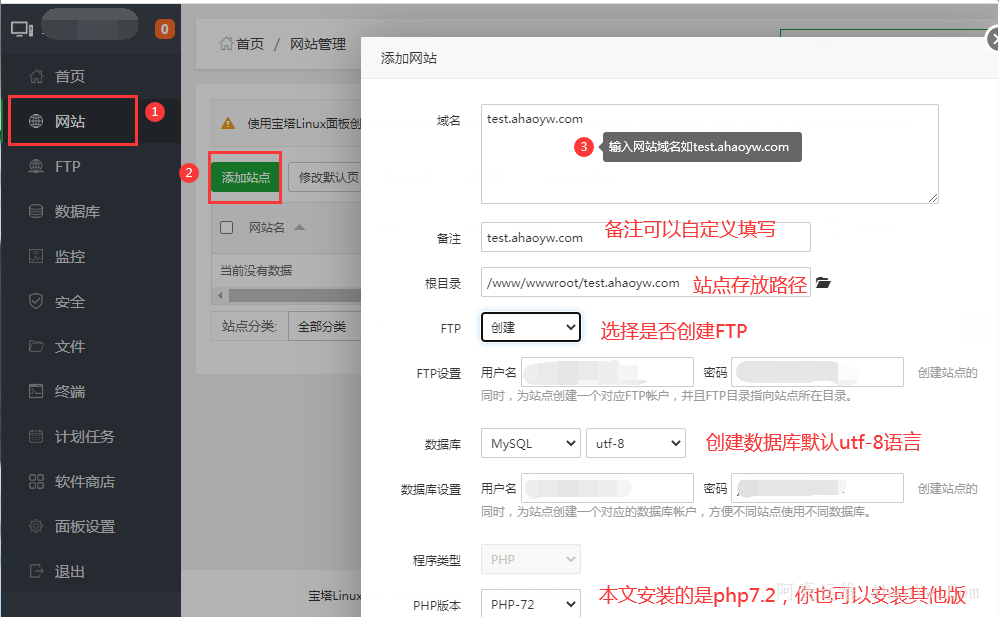
Task: Go to 面板设置 in the sidebar
Action: click(x=84, y=527)
